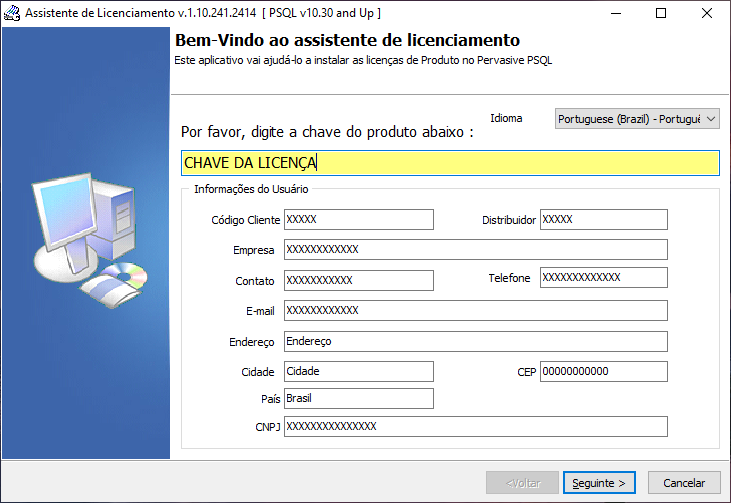Click the application icon in the title bar
Viewport: 731px width, 503px height.
pyautogui.click(x=12, y=13)
